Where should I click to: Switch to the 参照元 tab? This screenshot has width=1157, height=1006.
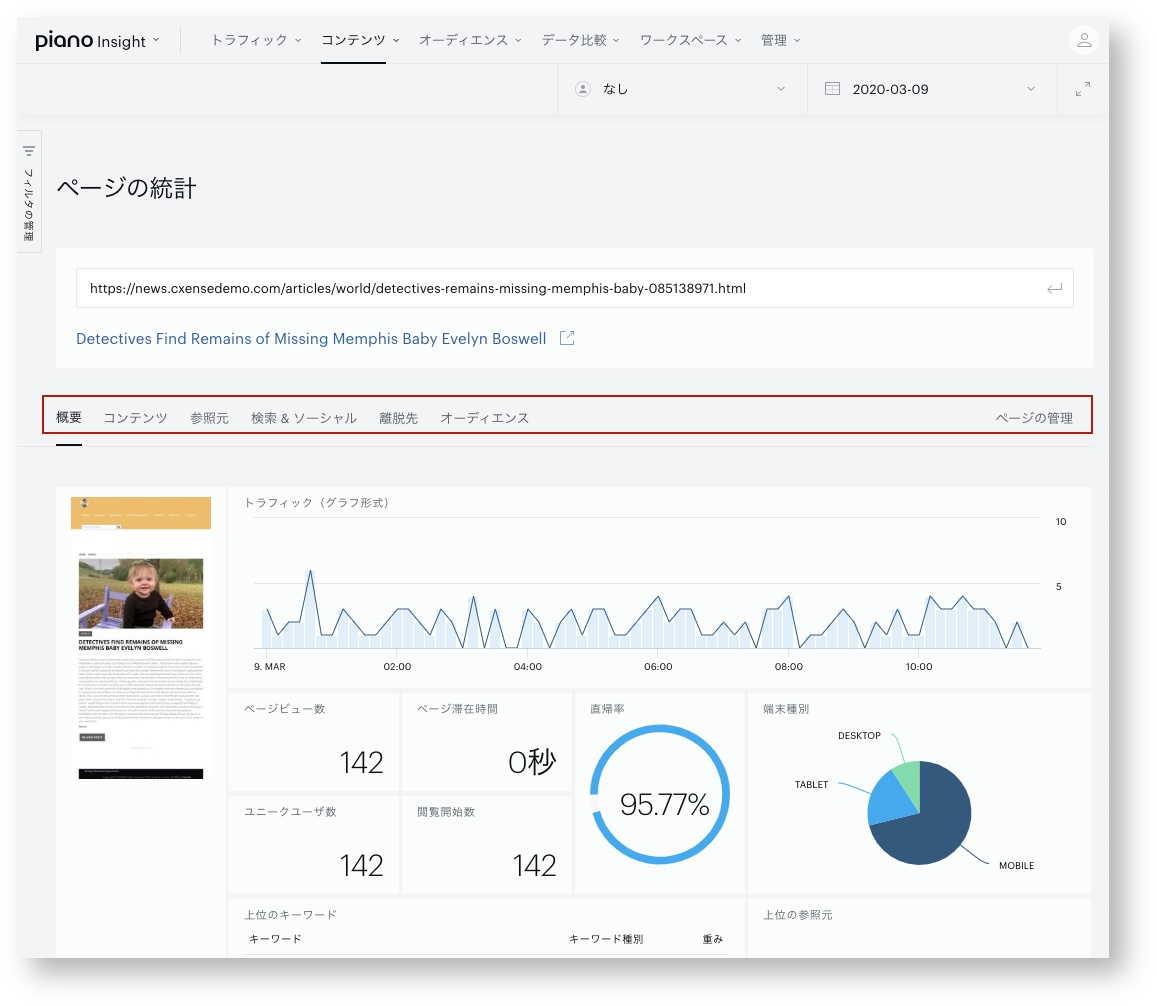pos(210,418)
